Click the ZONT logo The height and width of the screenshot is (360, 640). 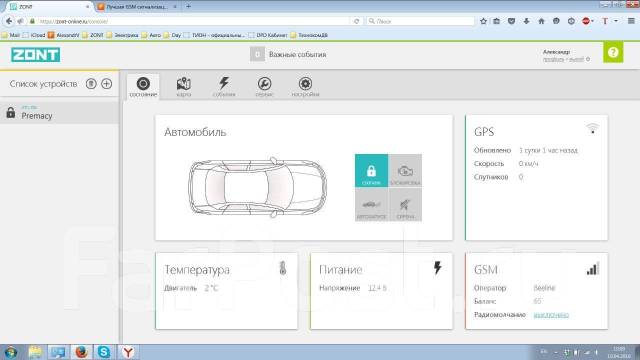[36, 54]
